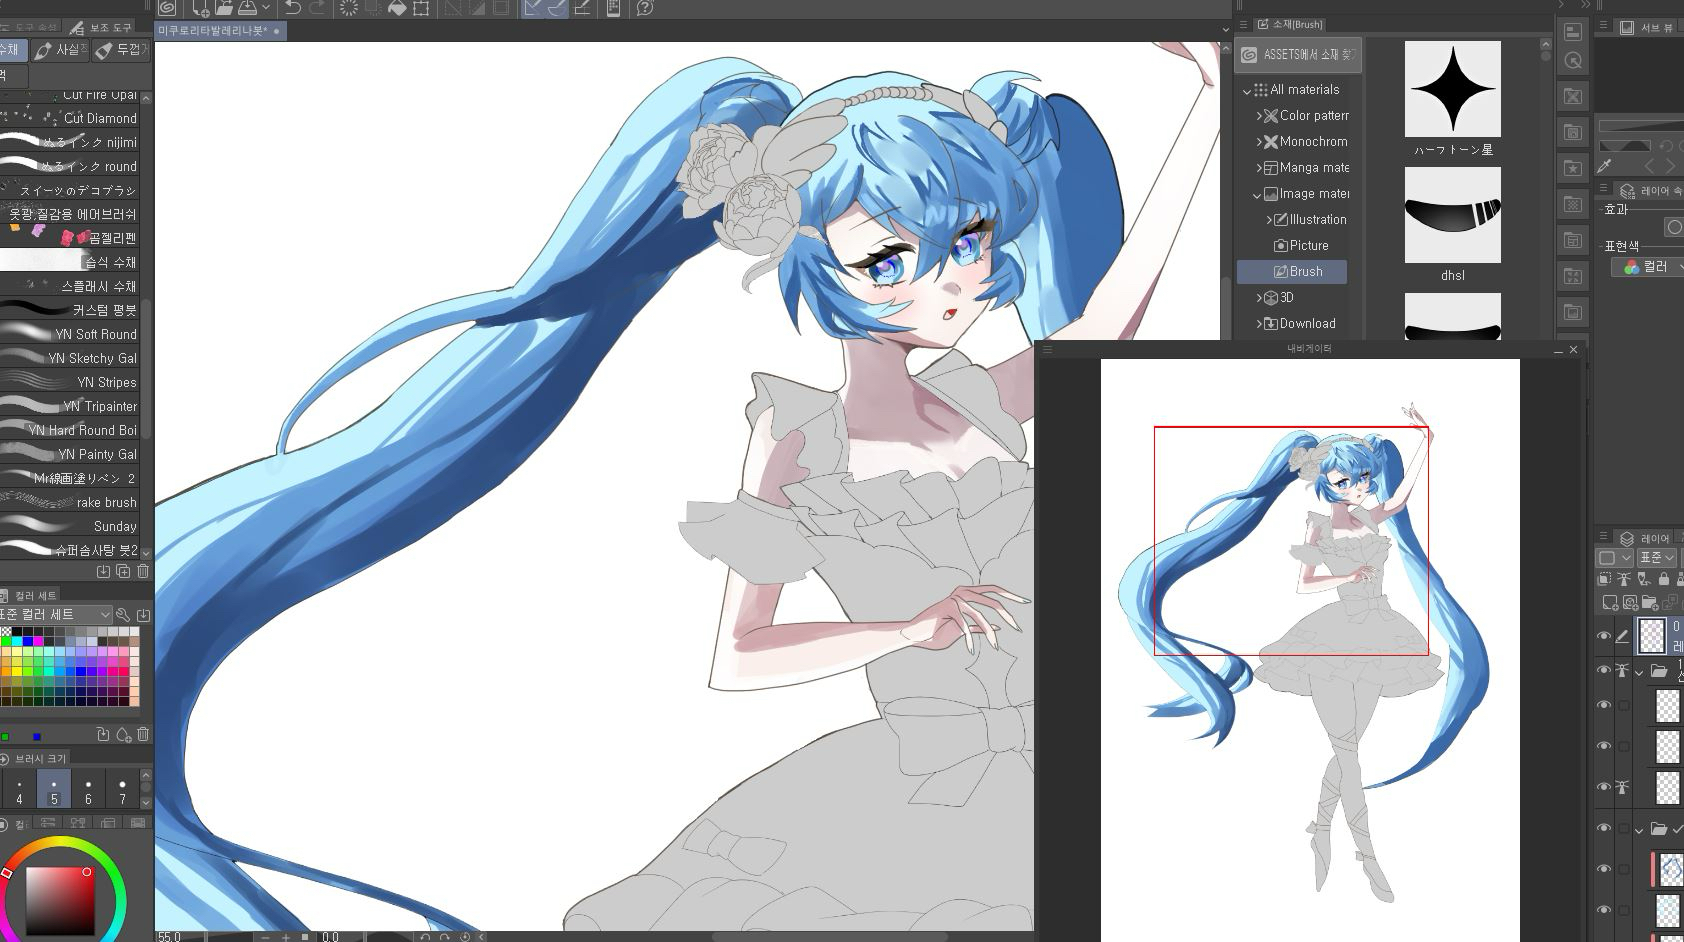
Task: Toggle visibility of the first layer folder
Action: 1604,670
